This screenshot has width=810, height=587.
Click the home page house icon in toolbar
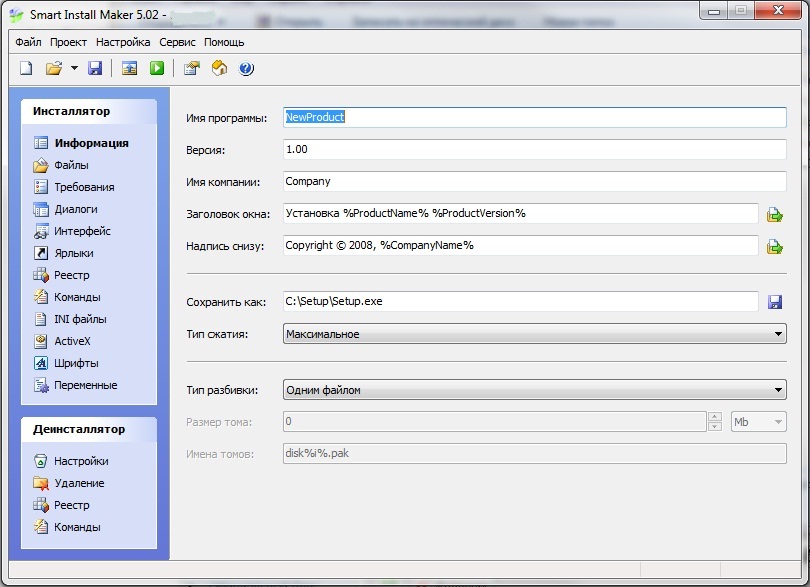[x=219, y=68]
